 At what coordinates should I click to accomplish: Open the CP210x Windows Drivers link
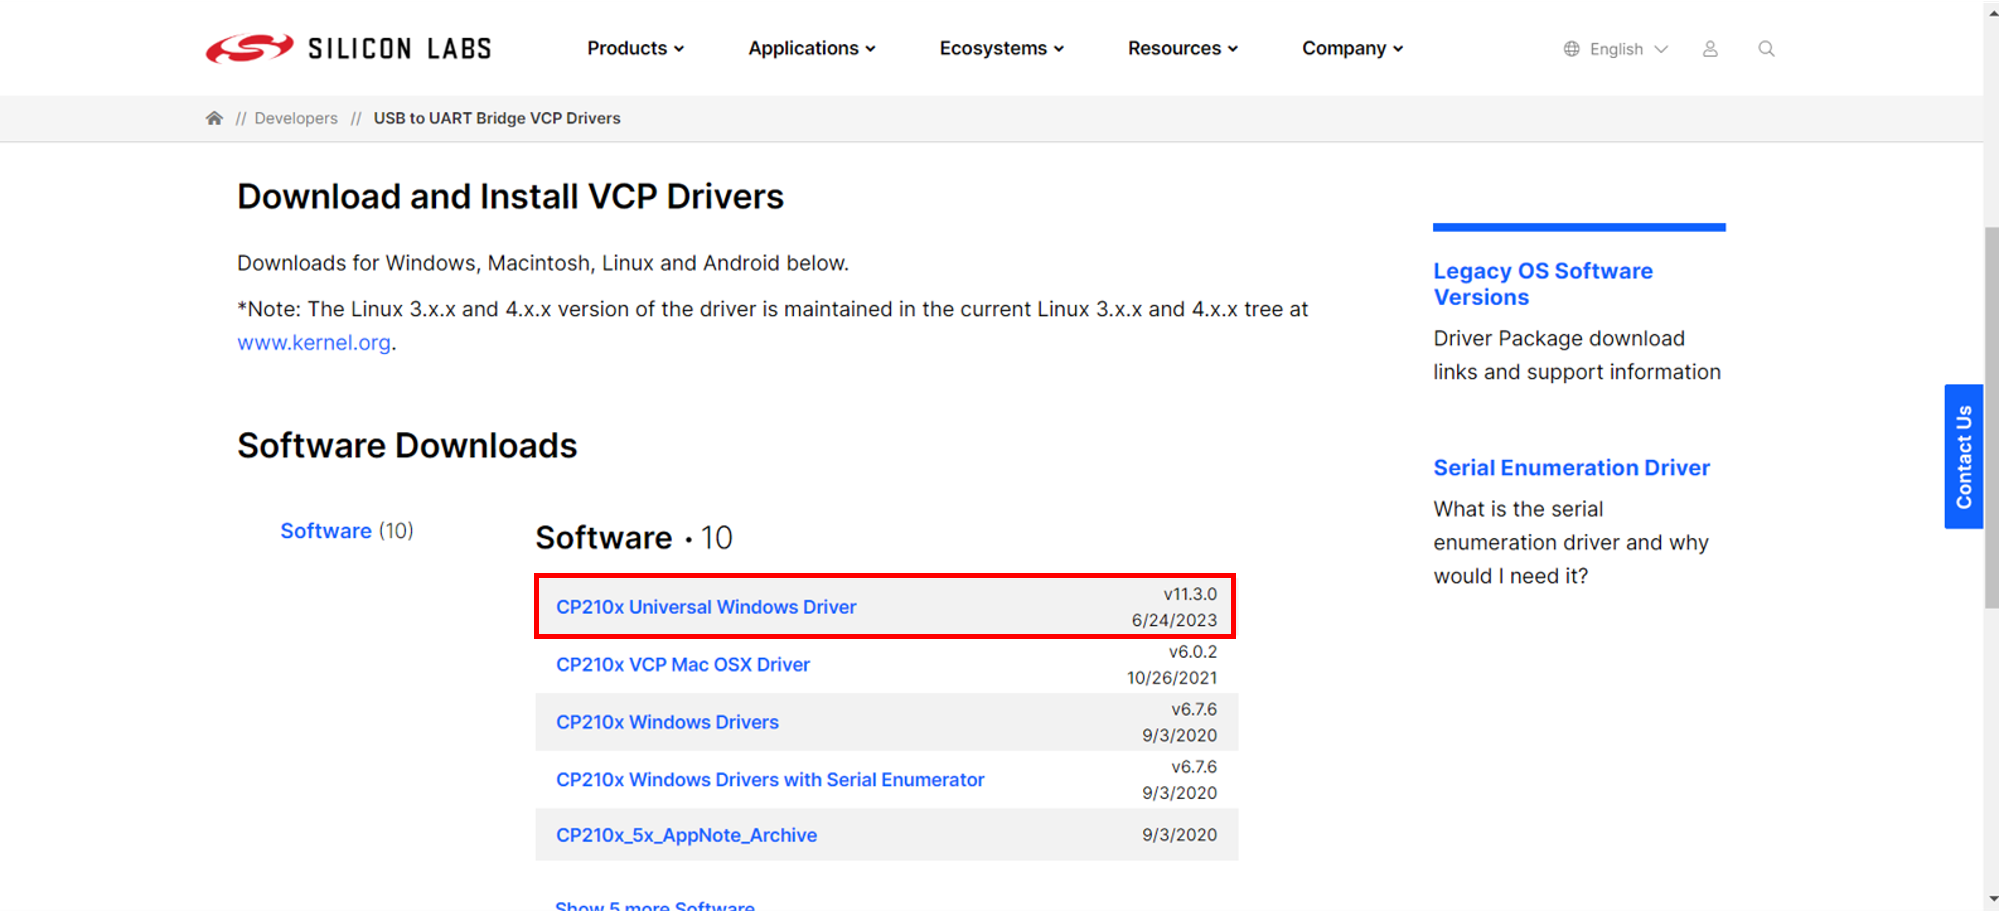667,722
